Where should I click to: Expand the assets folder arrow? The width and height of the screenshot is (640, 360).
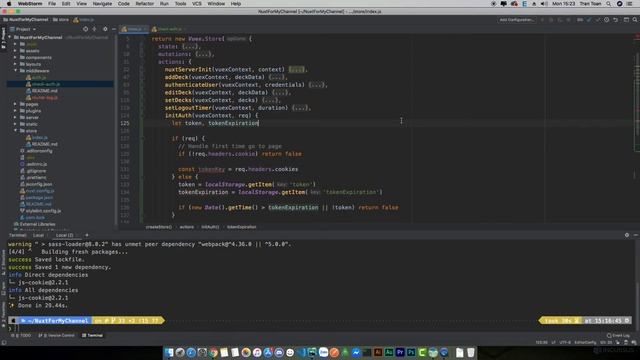pos(16,51)
